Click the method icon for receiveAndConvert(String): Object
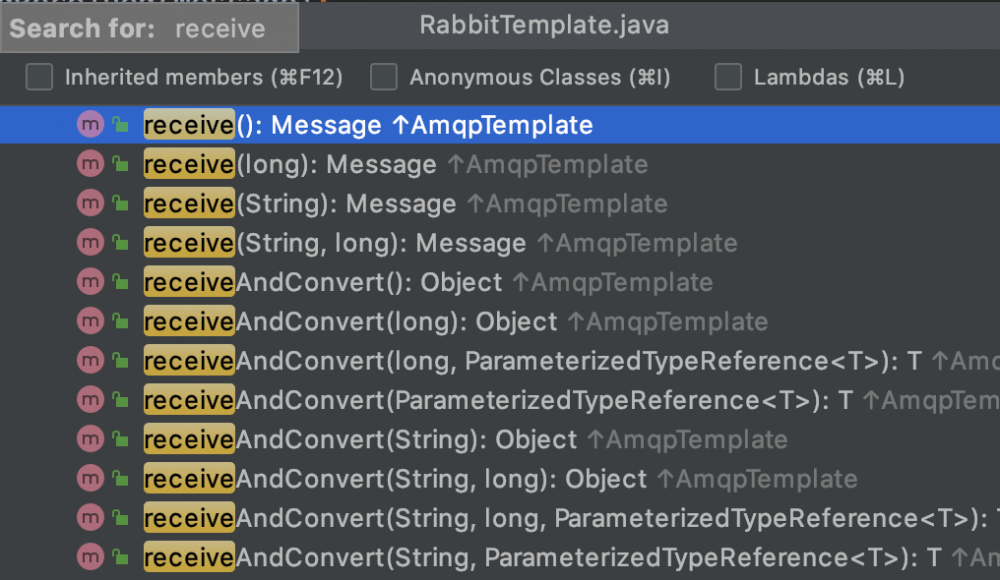Image resolution: width=1000 pixels, height=580 pixels. [90, 439]
